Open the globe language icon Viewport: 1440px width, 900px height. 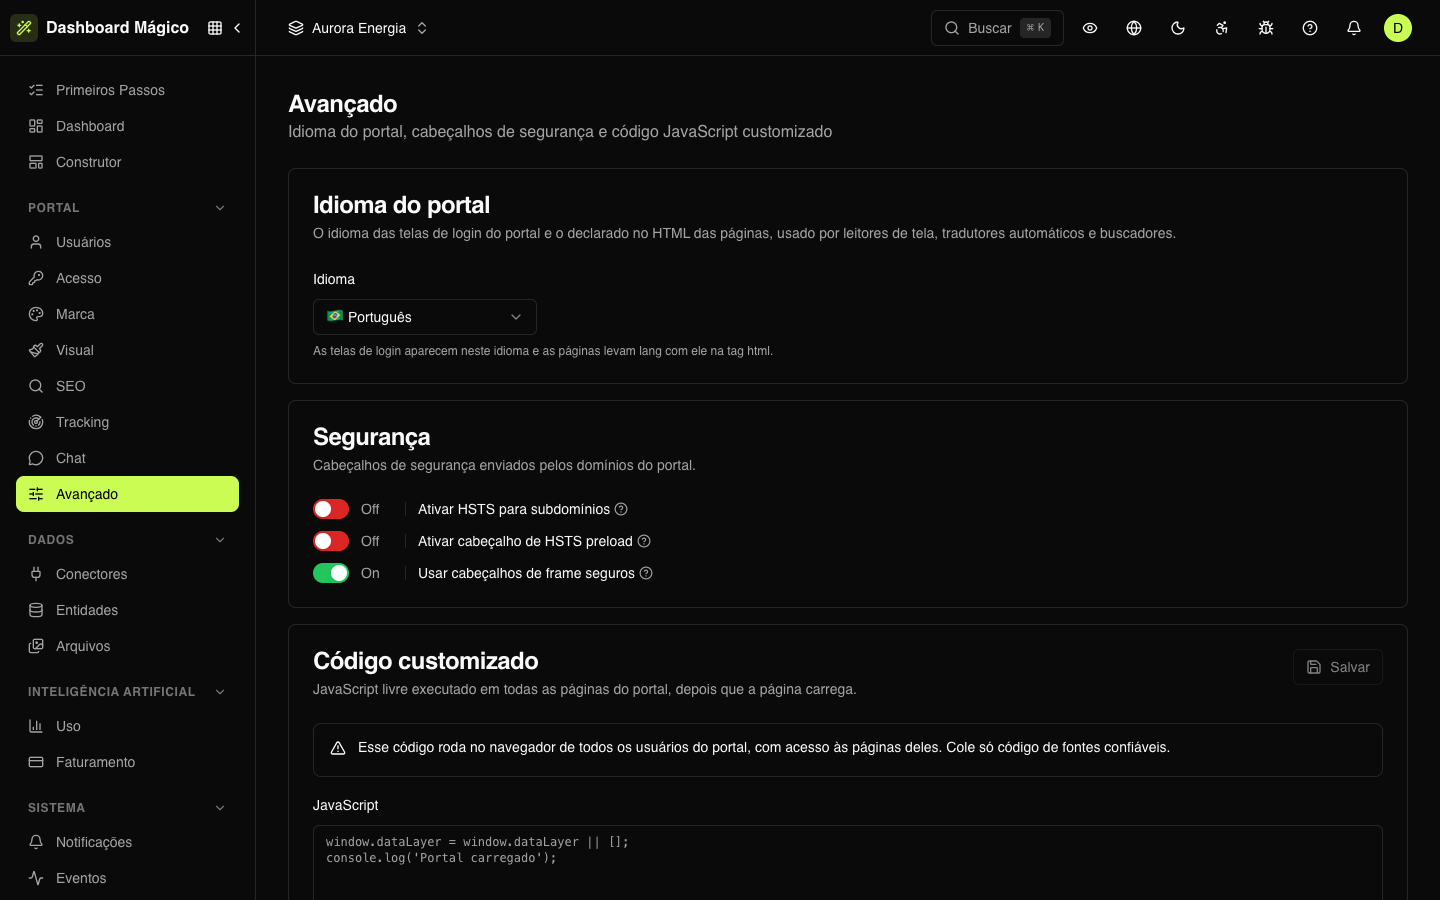pyautogui.click(x=1134, y=28)
